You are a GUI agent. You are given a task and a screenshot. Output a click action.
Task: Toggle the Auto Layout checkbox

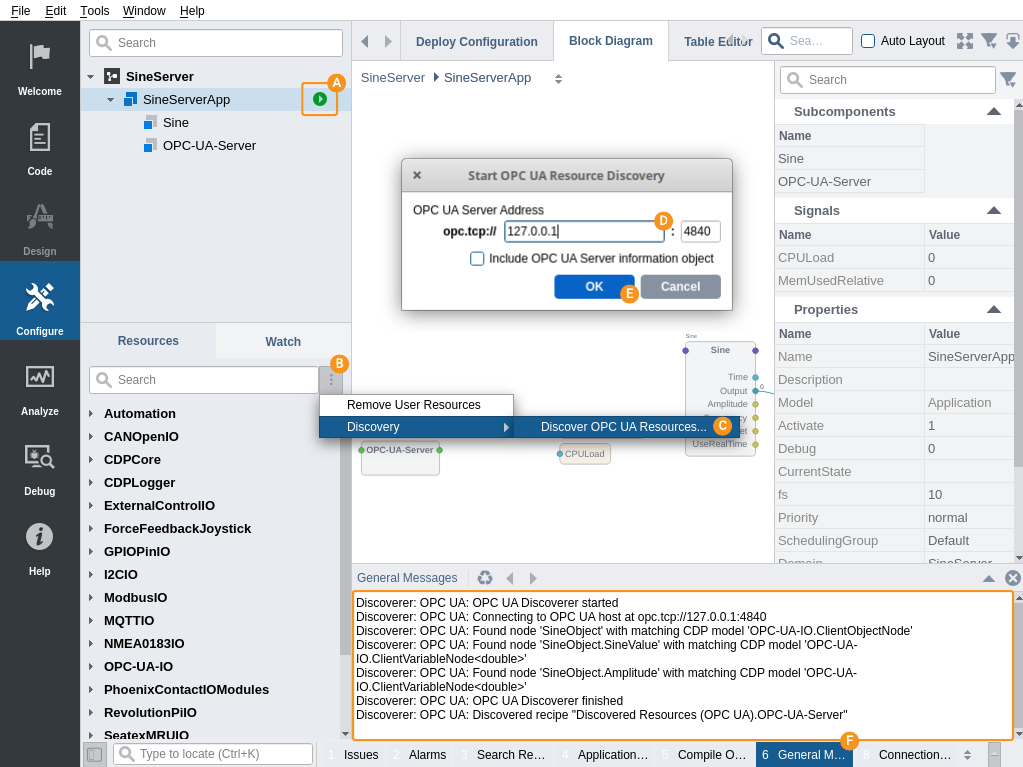[868, 41]
